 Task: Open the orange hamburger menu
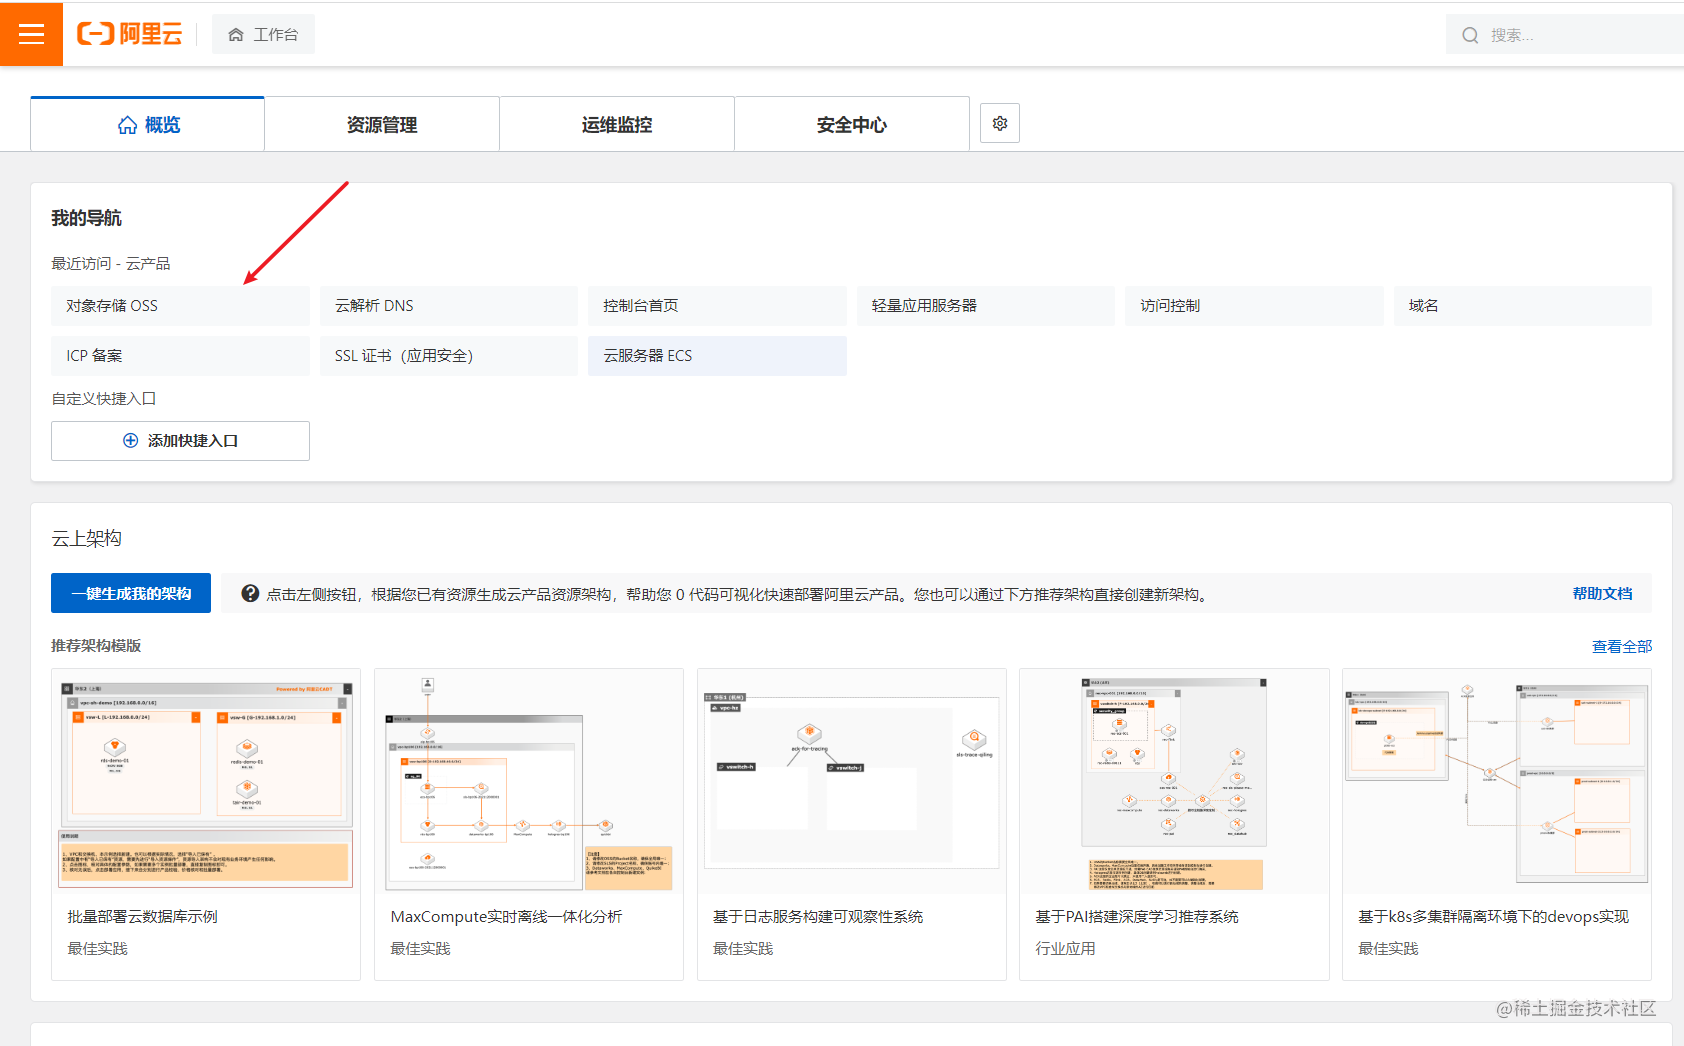[x=31, y=34]
